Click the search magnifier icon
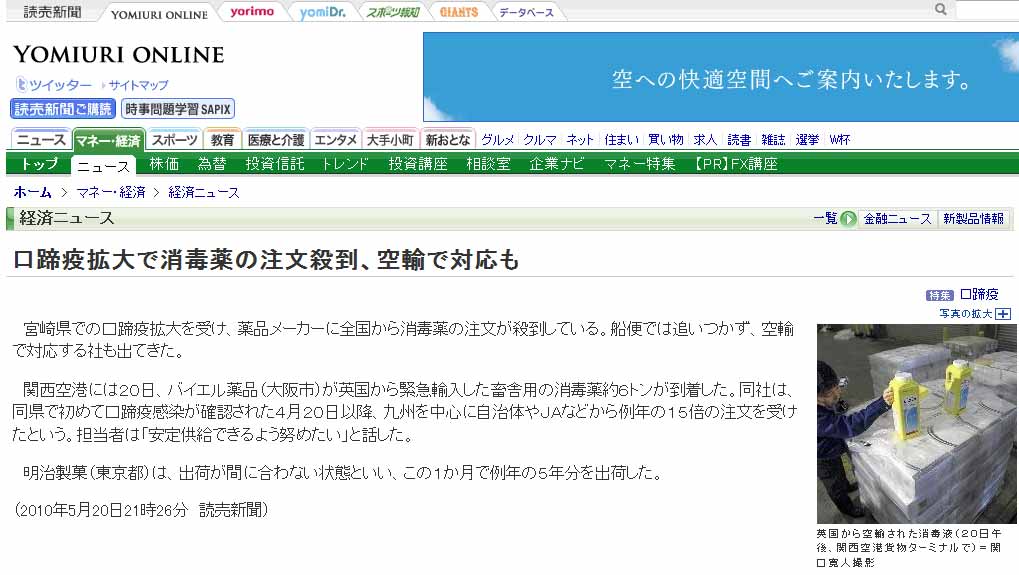The width and height of the screenshot is (1019, 575). (x=940, y=9)
